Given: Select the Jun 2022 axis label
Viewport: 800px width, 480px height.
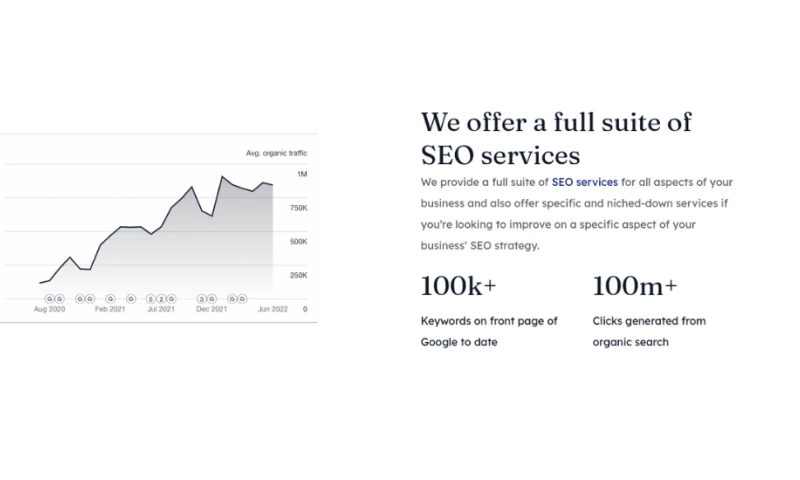Looking at the screenshot, I should [x=272, y=310].
